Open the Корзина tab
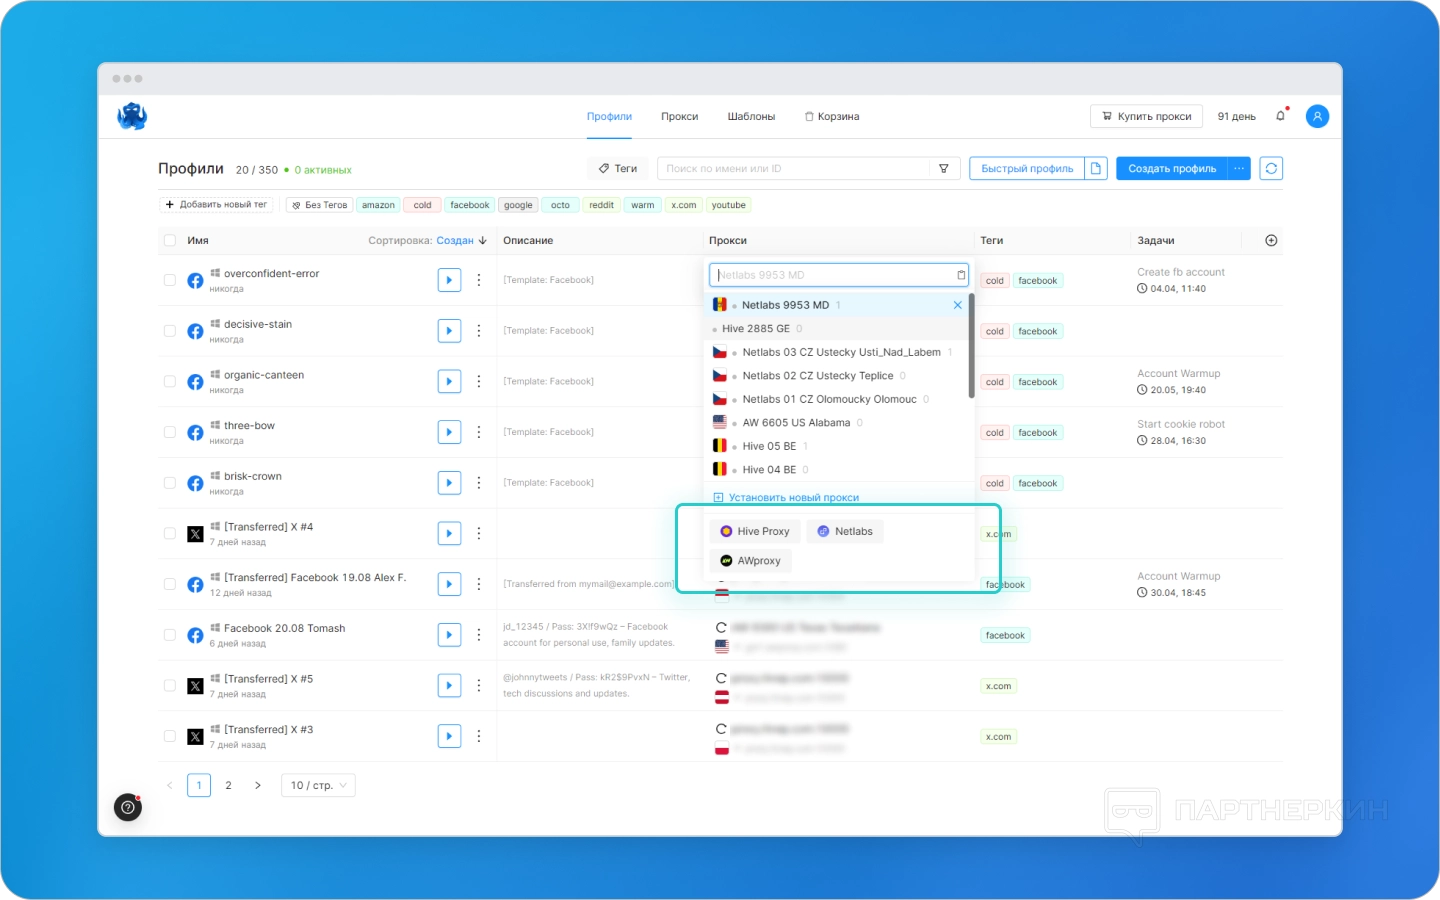The width and height of the screenshot is (1440, 900). click(832, 117)
